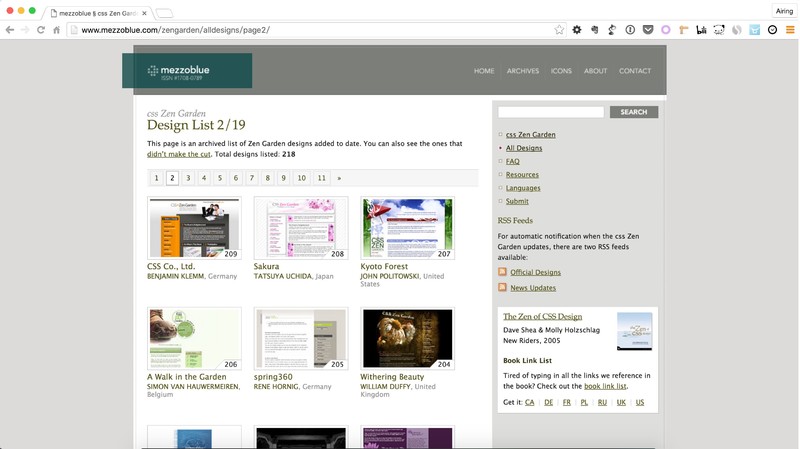The height and width of the screenshot is (449, 800).
Task: Click the address bar URL
Action: point(176,30)
